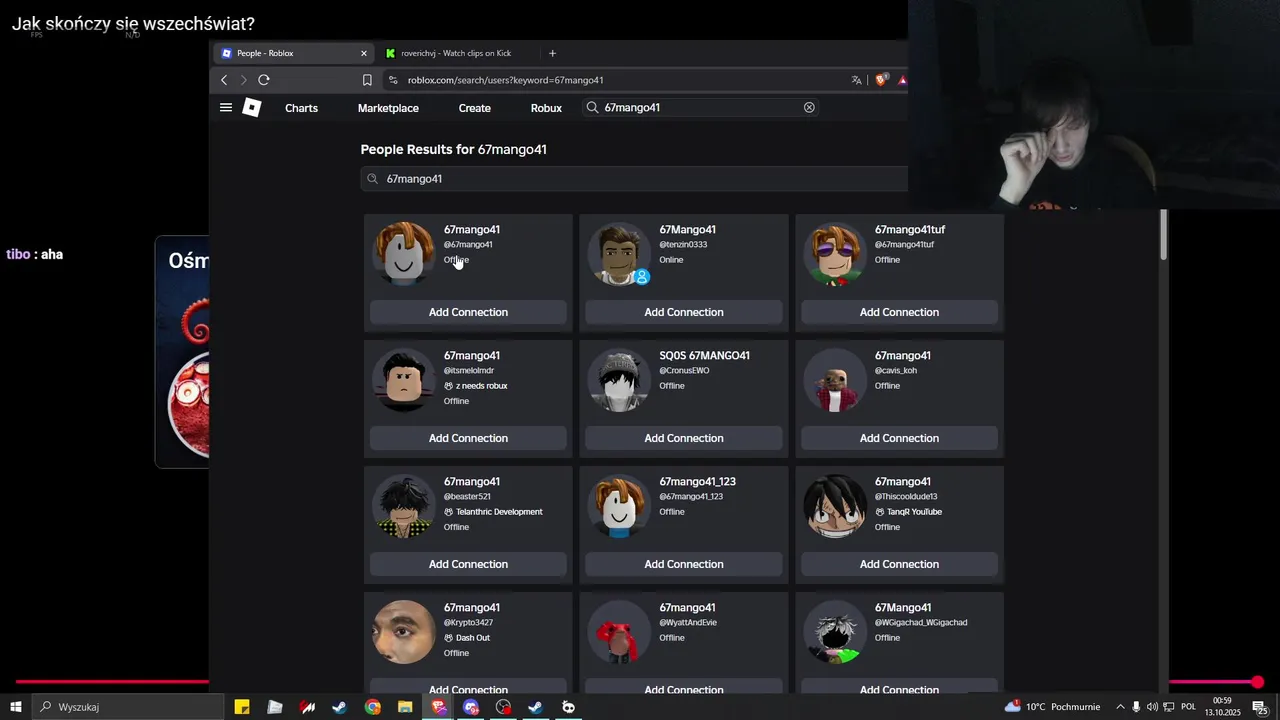
Task: Open a new browser tab
Action: [x=552, y=53]
